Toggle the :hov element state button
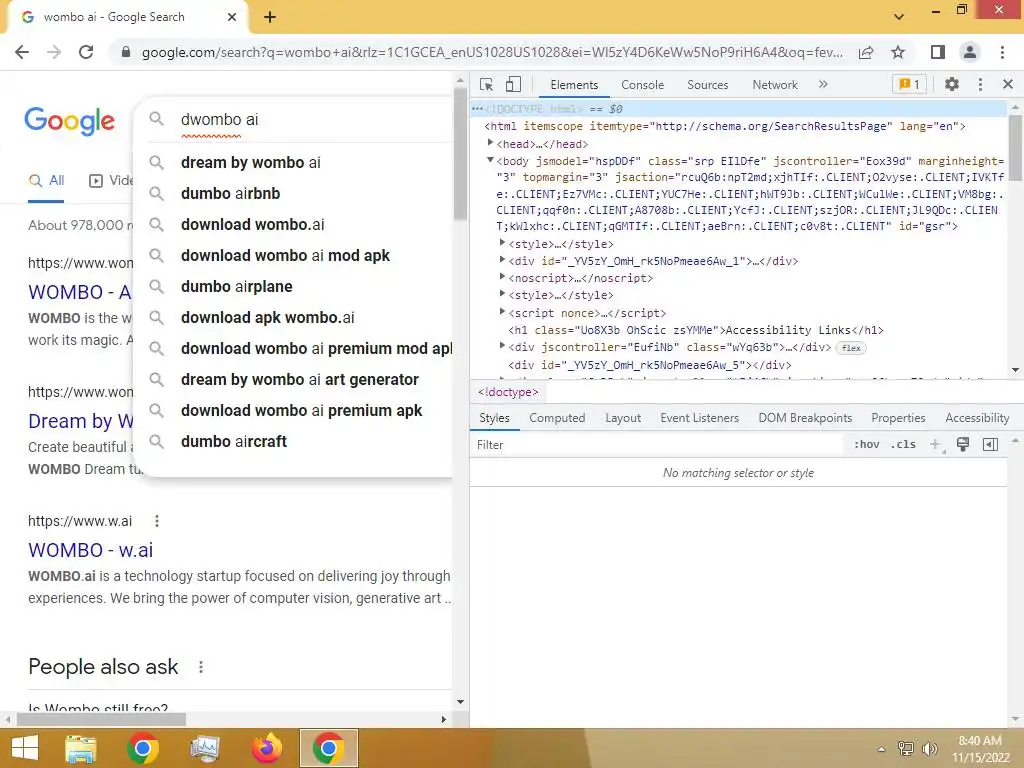The image size is (1024, 768). coord(866,445)
